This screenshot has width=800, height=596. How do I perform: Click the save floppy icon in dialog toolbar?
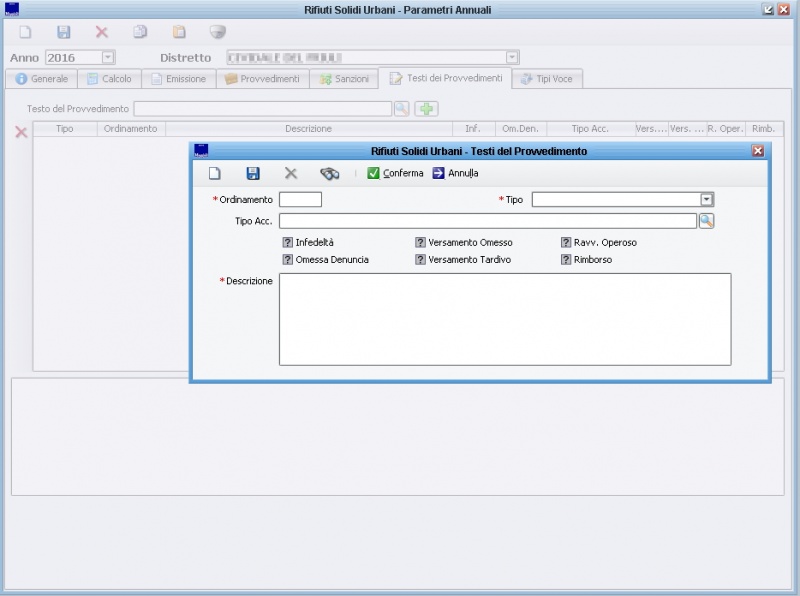[x=253, y=173]
